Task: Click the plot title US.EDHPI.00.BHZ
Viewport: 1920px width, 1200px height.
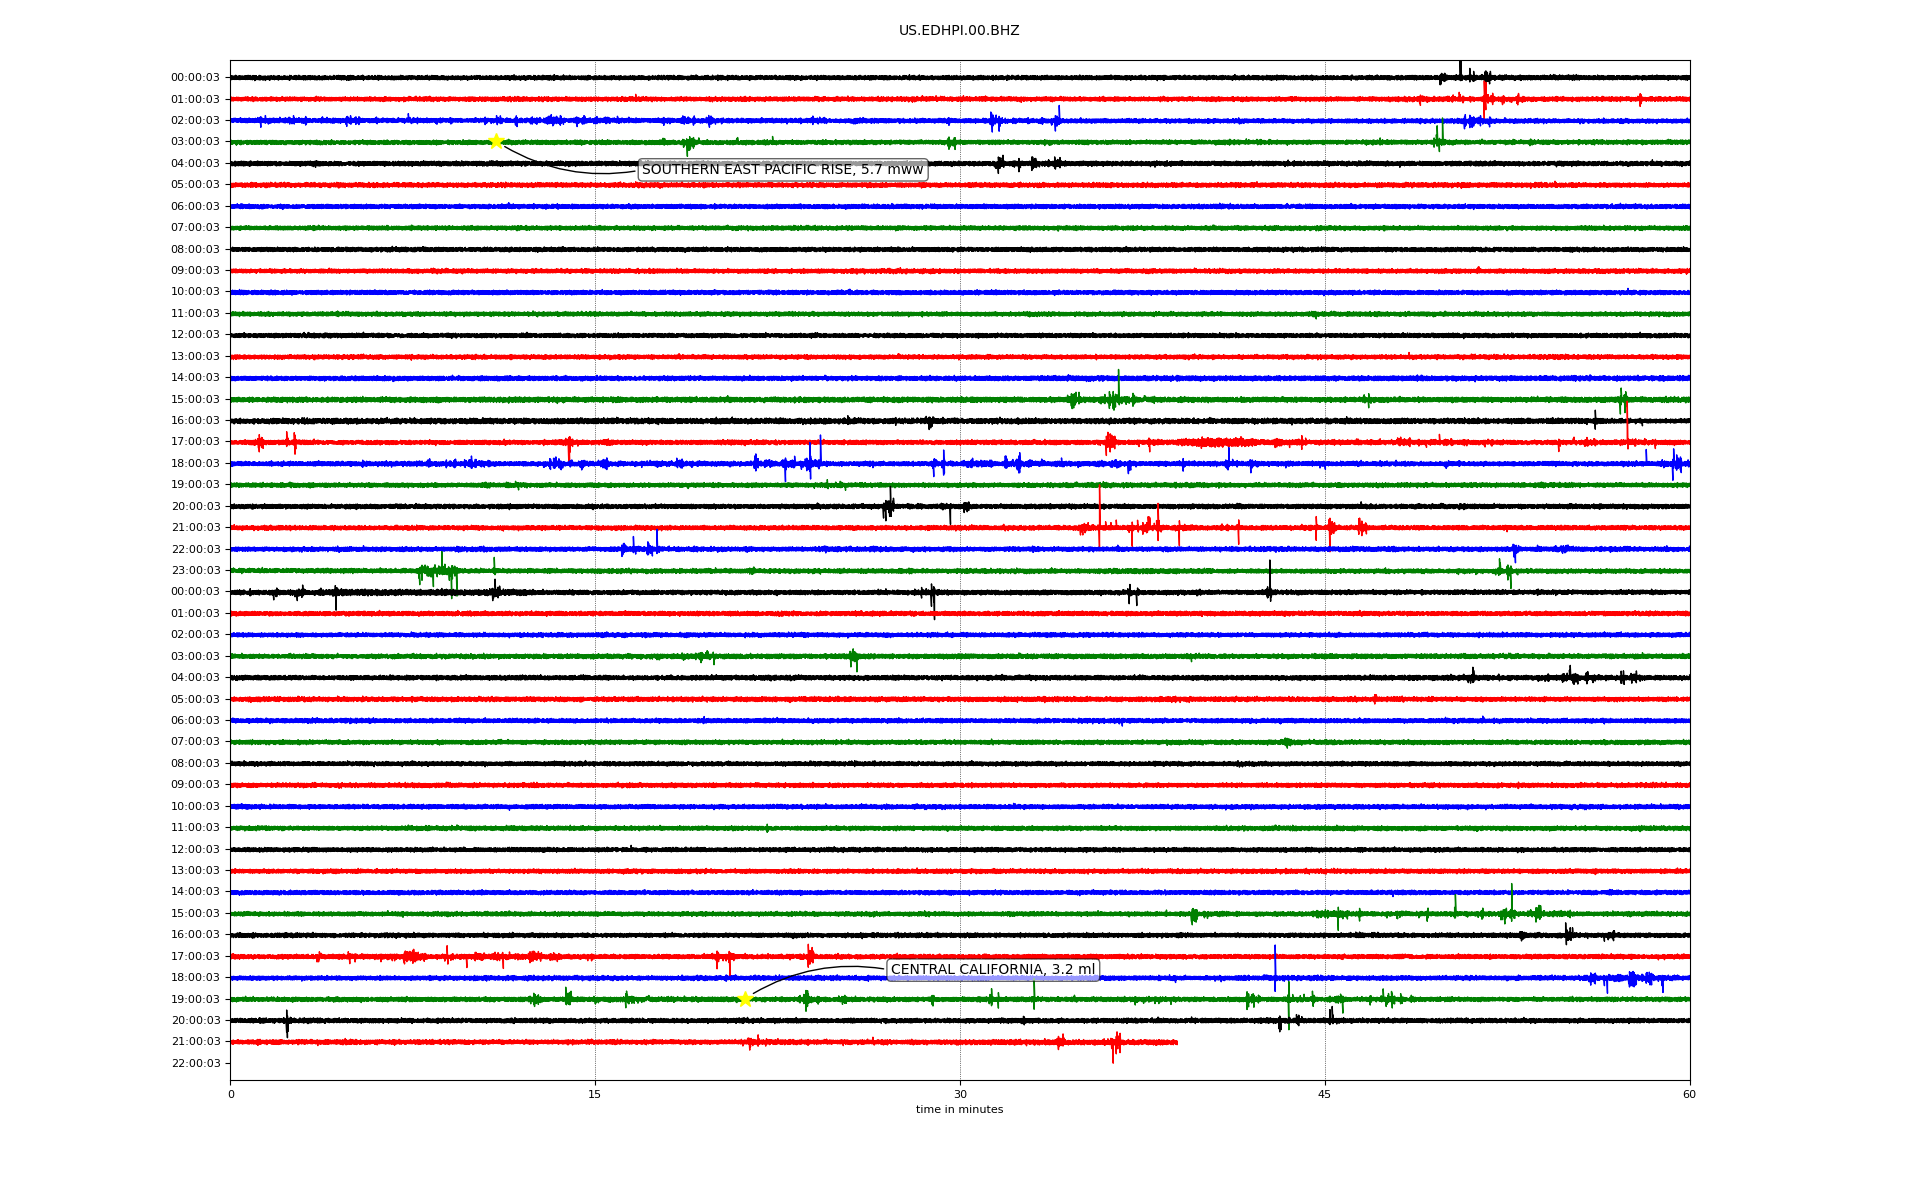Action: [x=959, y=31]
